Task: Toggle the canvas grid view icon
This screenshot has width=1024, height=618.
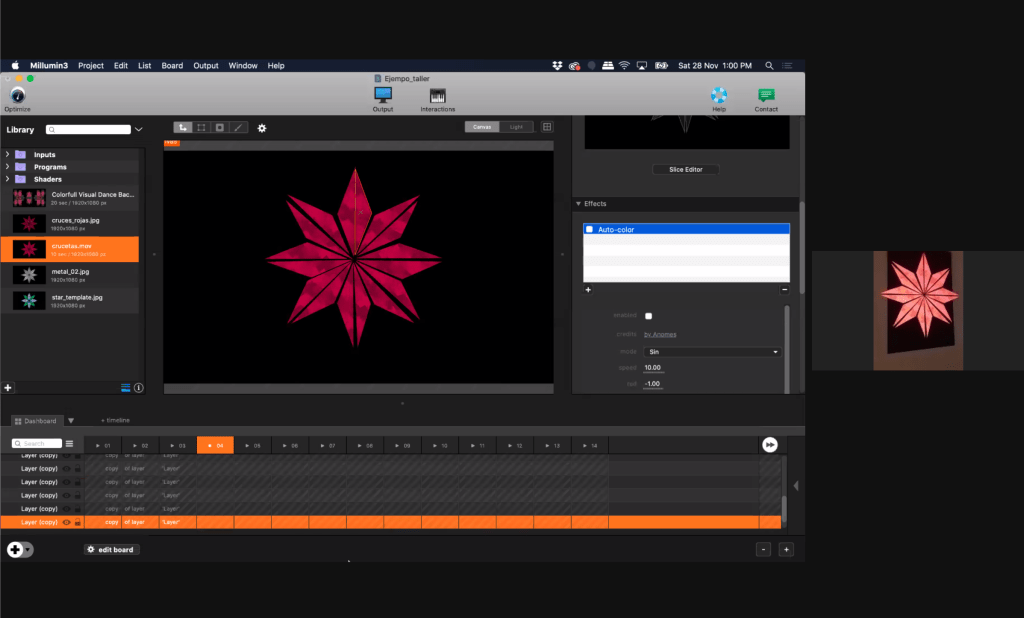Action: click(547, 127)
